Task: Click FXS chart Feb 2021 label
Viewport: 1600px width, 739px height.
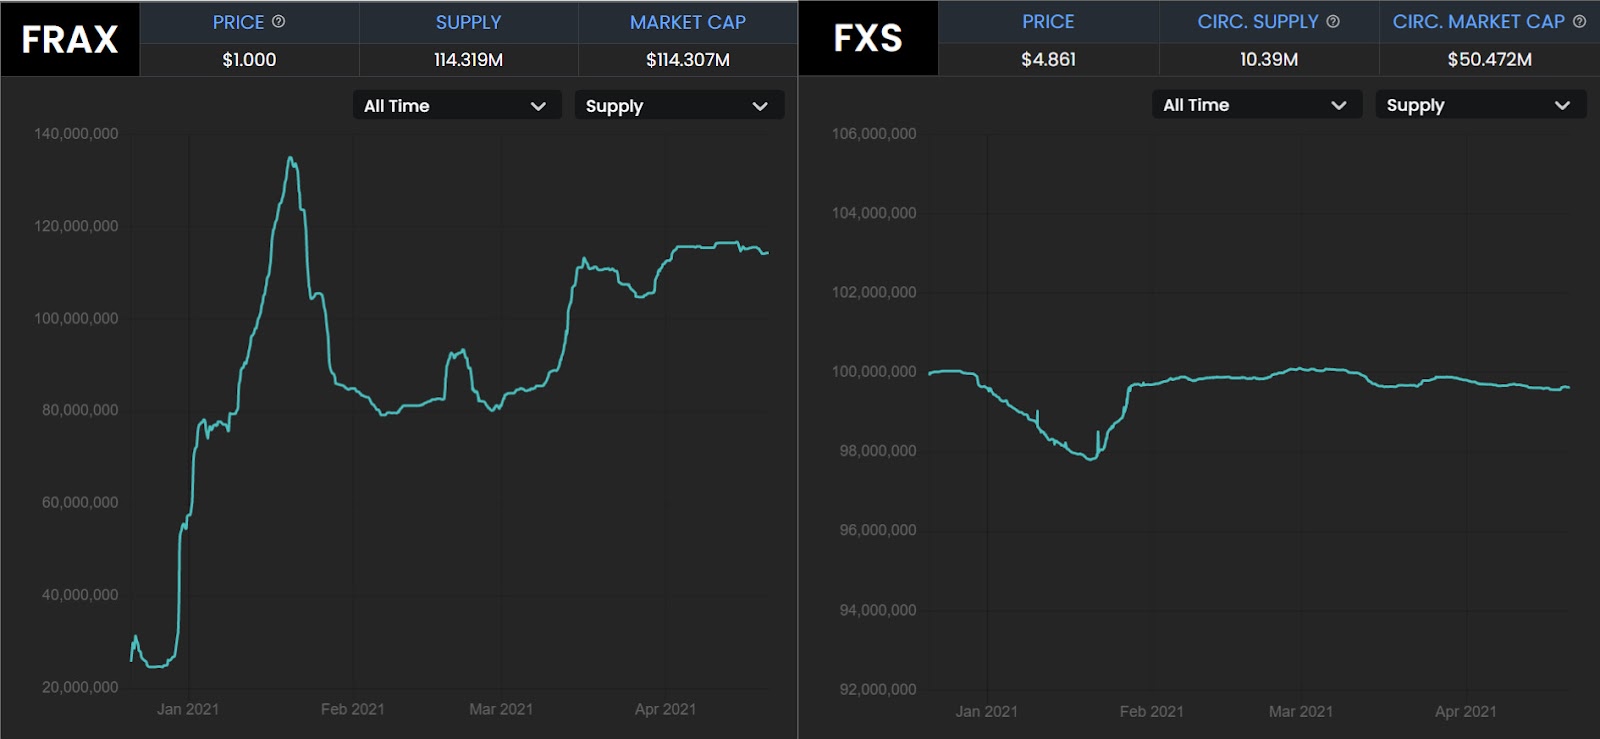Action: click(1151, 711)
